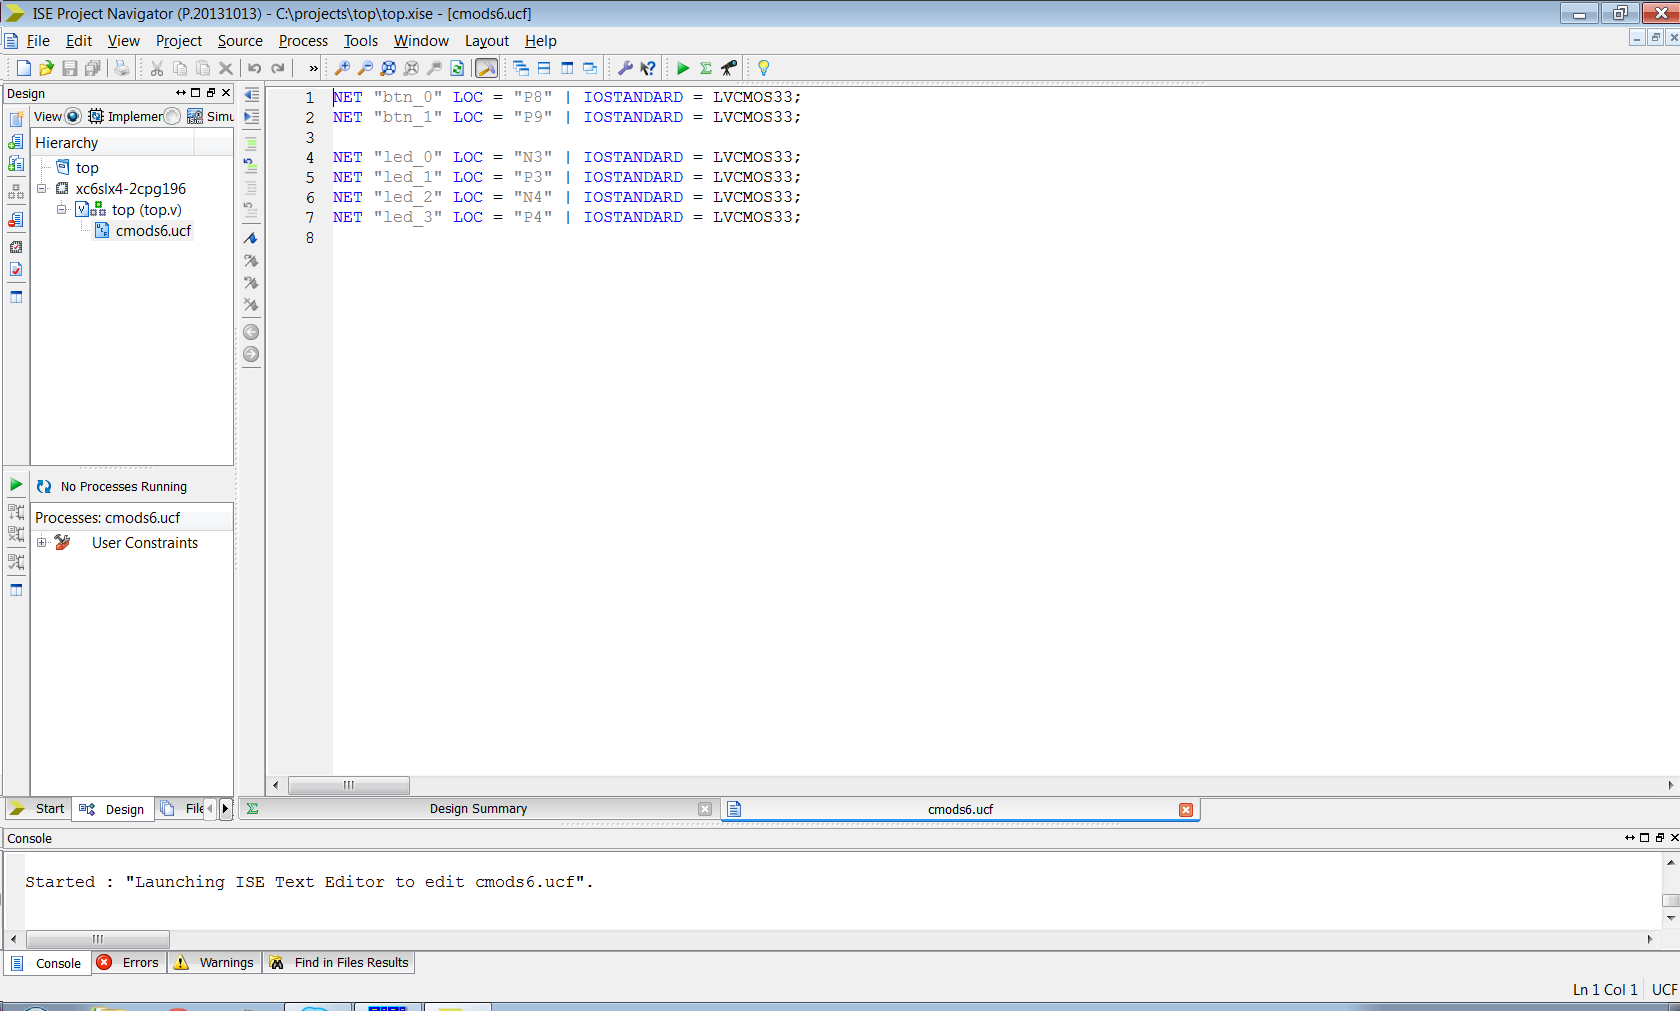Click the Run process green arrow beside Processes

click(16, 485)
